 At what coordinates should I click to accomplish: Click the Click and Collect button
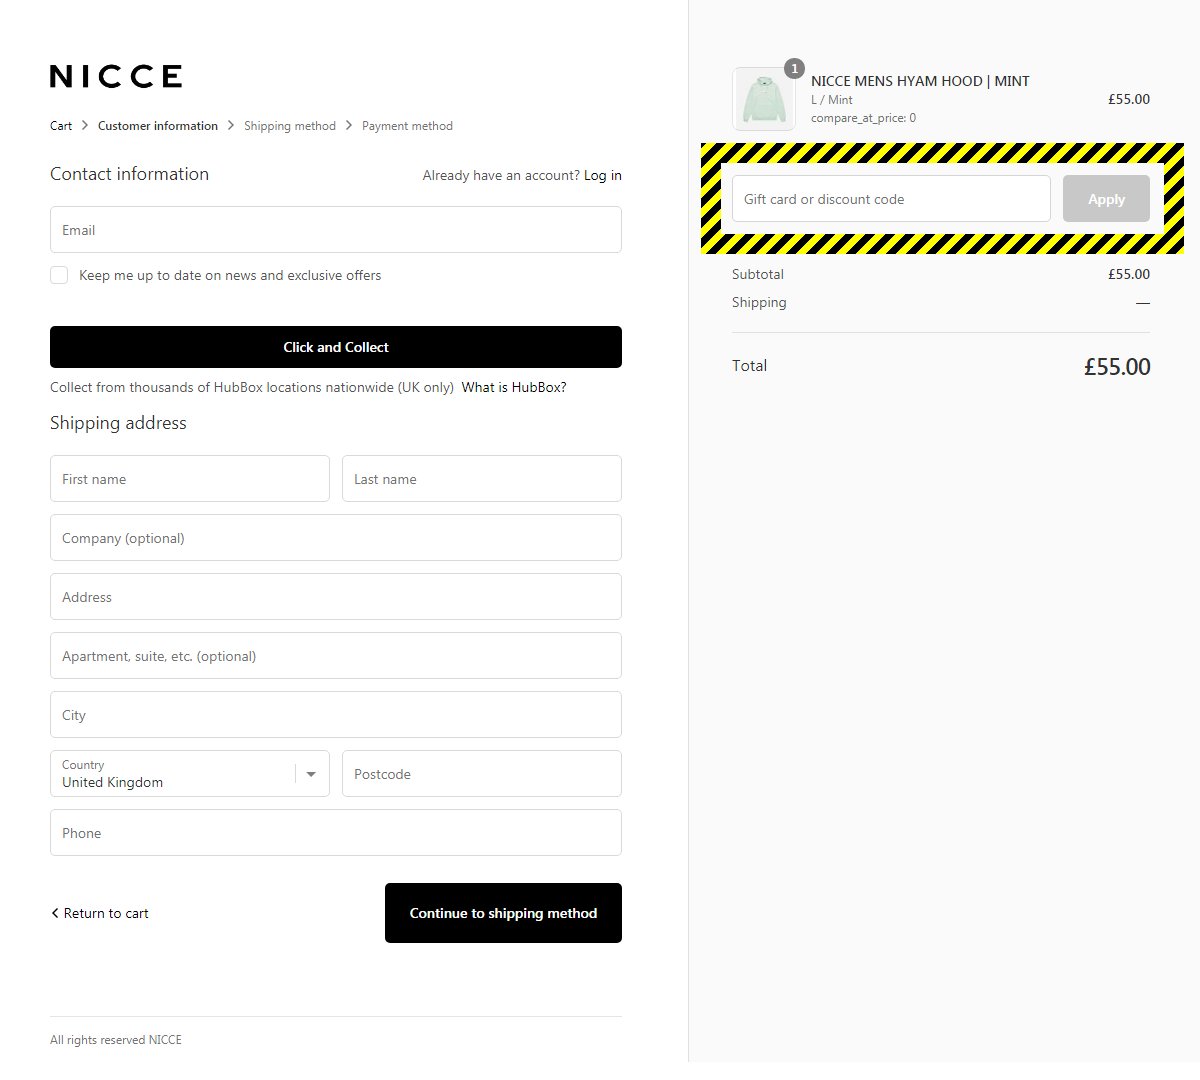336,347
